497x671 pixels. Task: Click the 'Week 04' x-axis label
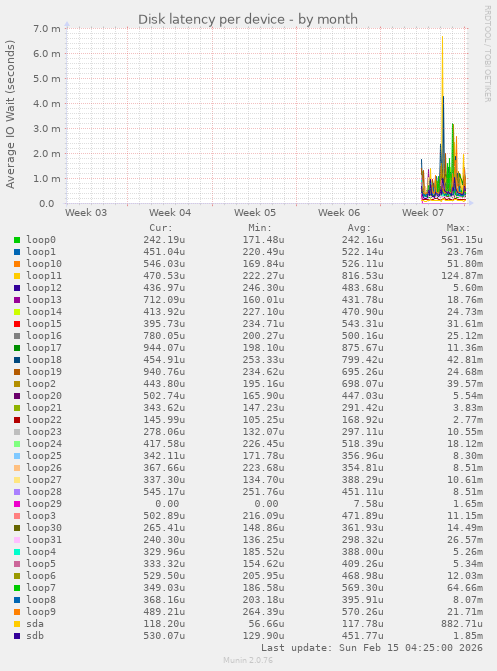point(170,212)
